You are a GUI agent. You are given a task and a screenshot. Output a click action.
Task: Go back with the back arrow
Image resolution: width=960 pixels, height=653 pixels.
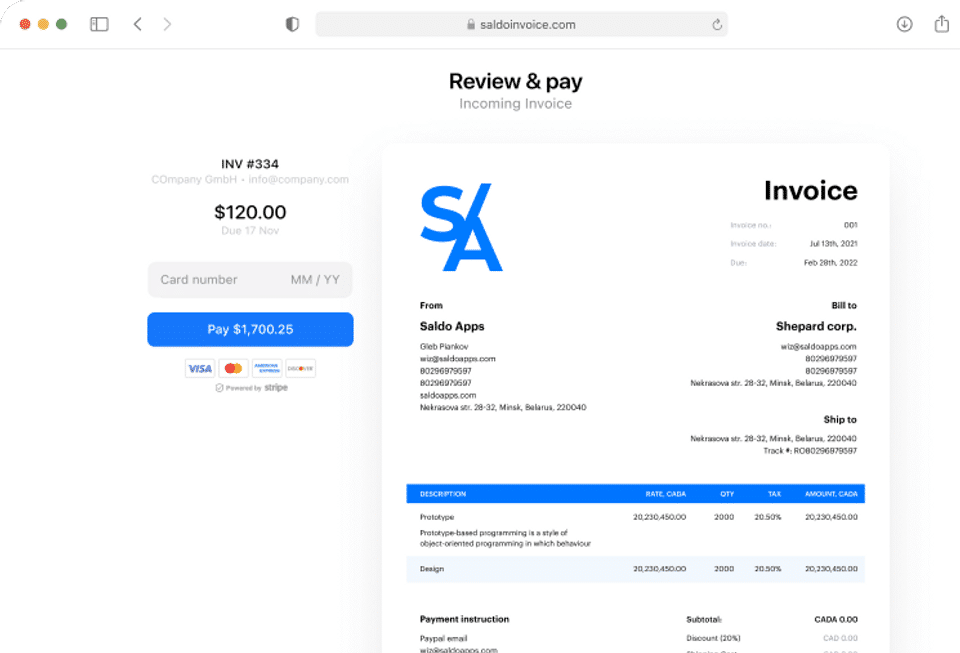click(x=138, y=24)
